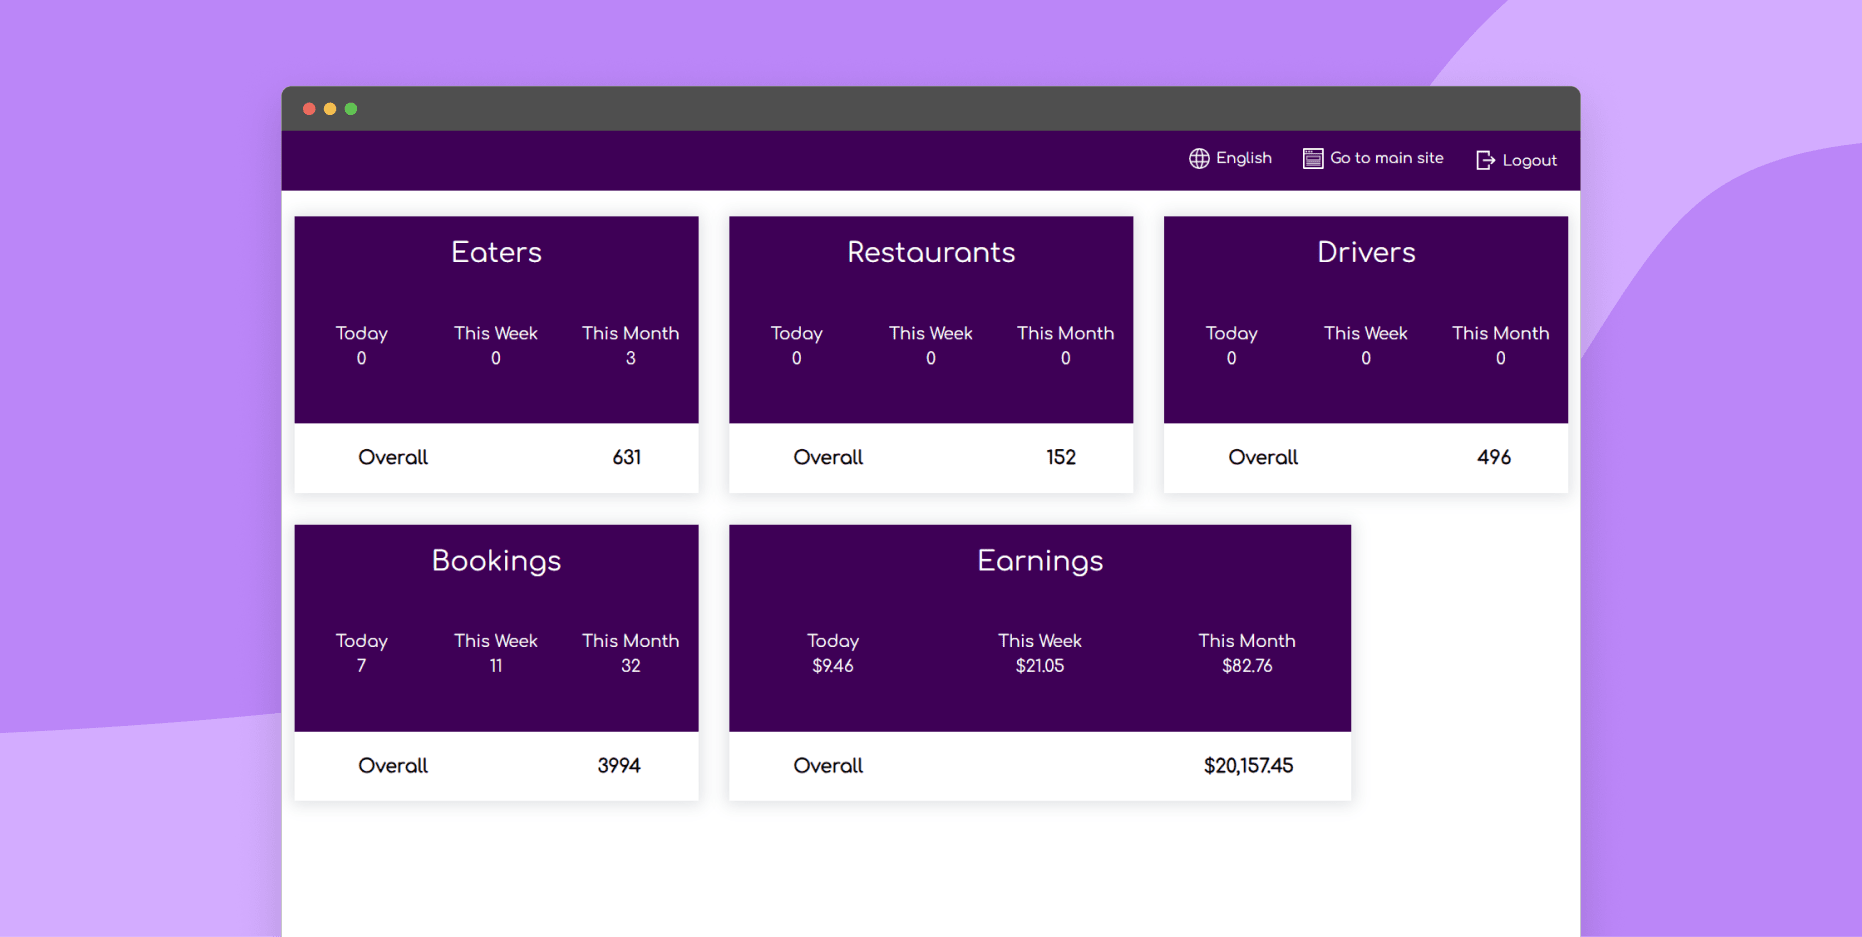Click the Overall label in Restaurants card

coord(828,457)
